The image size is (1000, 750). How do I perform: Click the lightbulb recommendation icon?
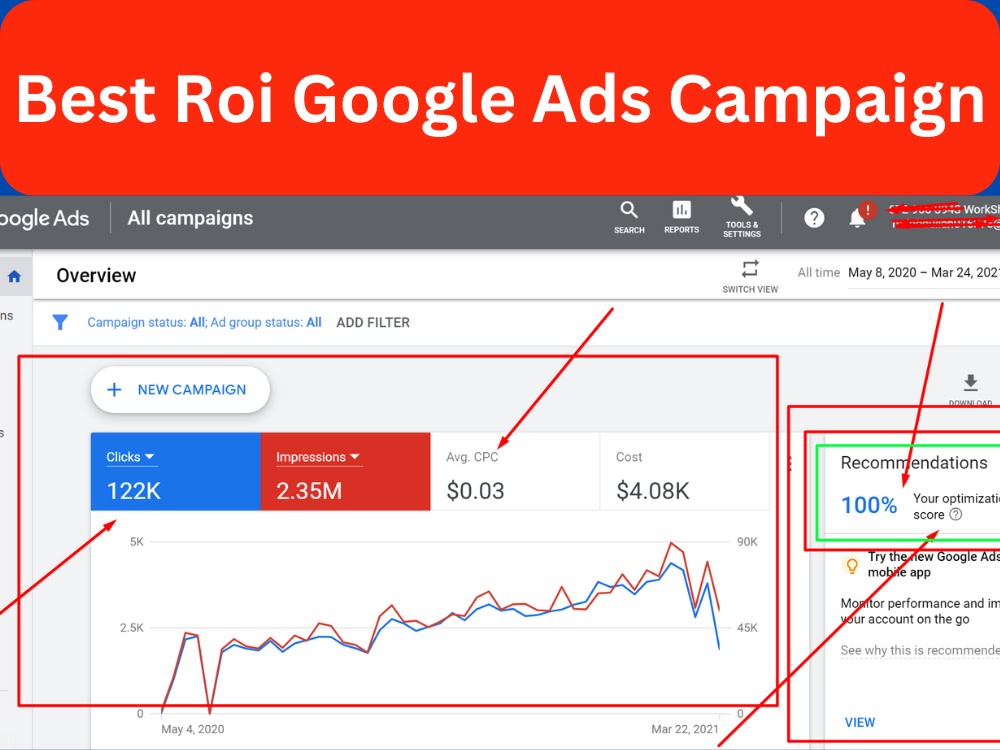(851, 565)
